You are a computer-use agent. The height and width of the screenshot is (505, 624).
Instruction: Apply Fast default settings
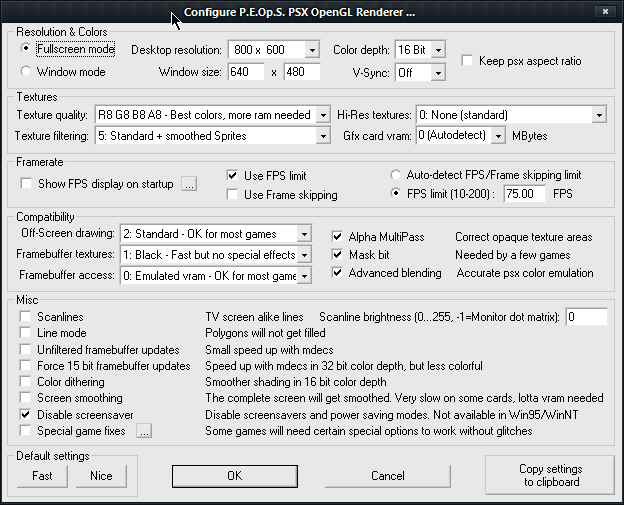[x=42, y=476]
